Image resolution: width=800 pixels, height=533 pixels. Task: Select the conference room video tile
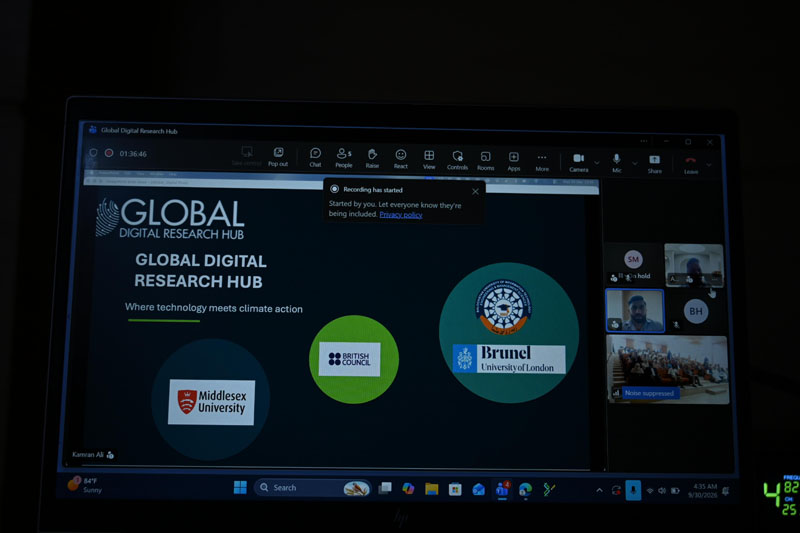[667, 369]
